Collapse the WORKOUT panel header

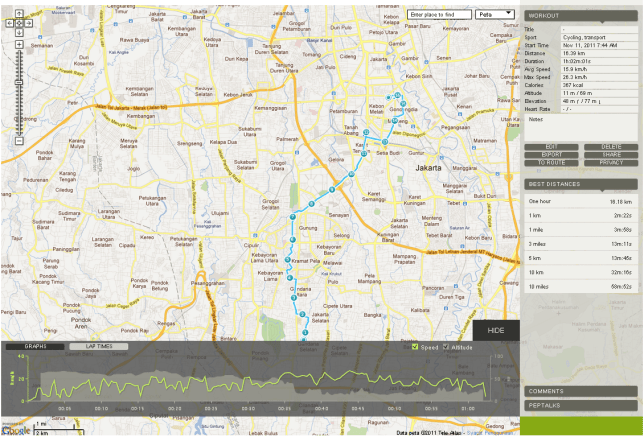tap(581, 16)
